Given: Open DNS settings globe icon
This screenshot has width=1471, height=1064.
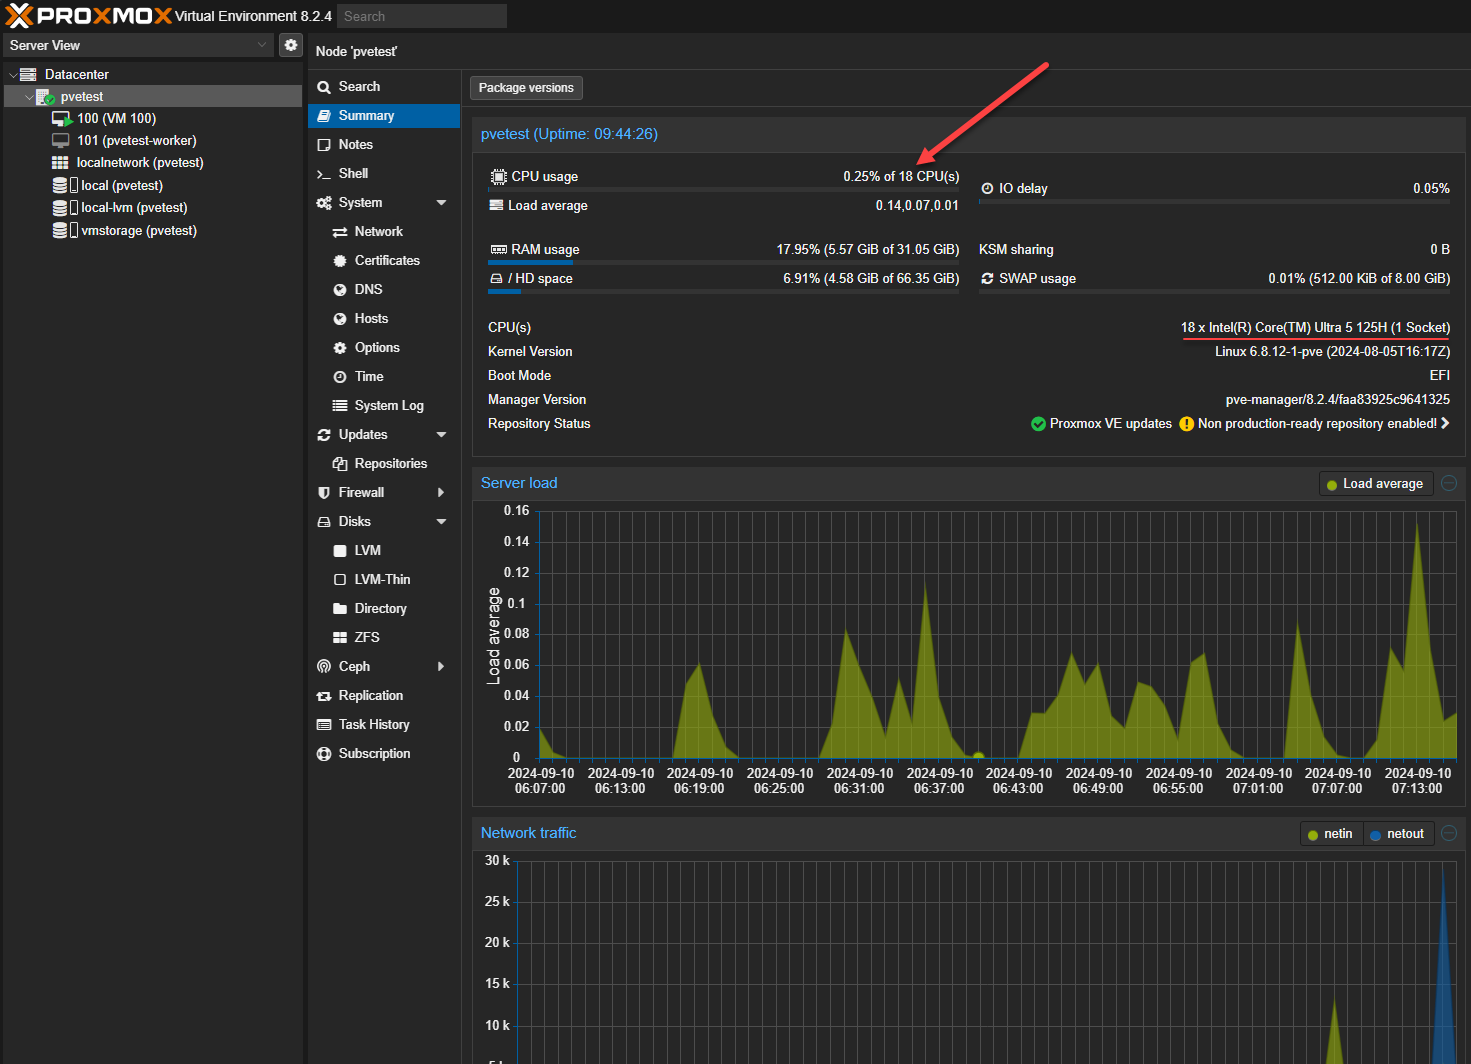Looking at the screenshot, I should pos(340,290).
